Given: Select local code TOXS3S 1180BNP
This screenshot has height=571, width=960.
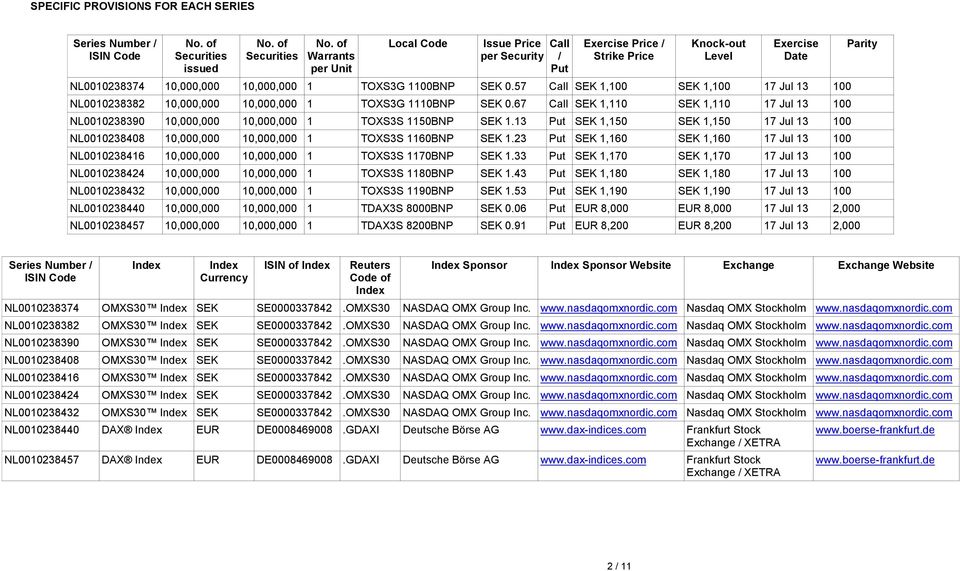Looking at the screenshot, I should click(x=407, y=173).
